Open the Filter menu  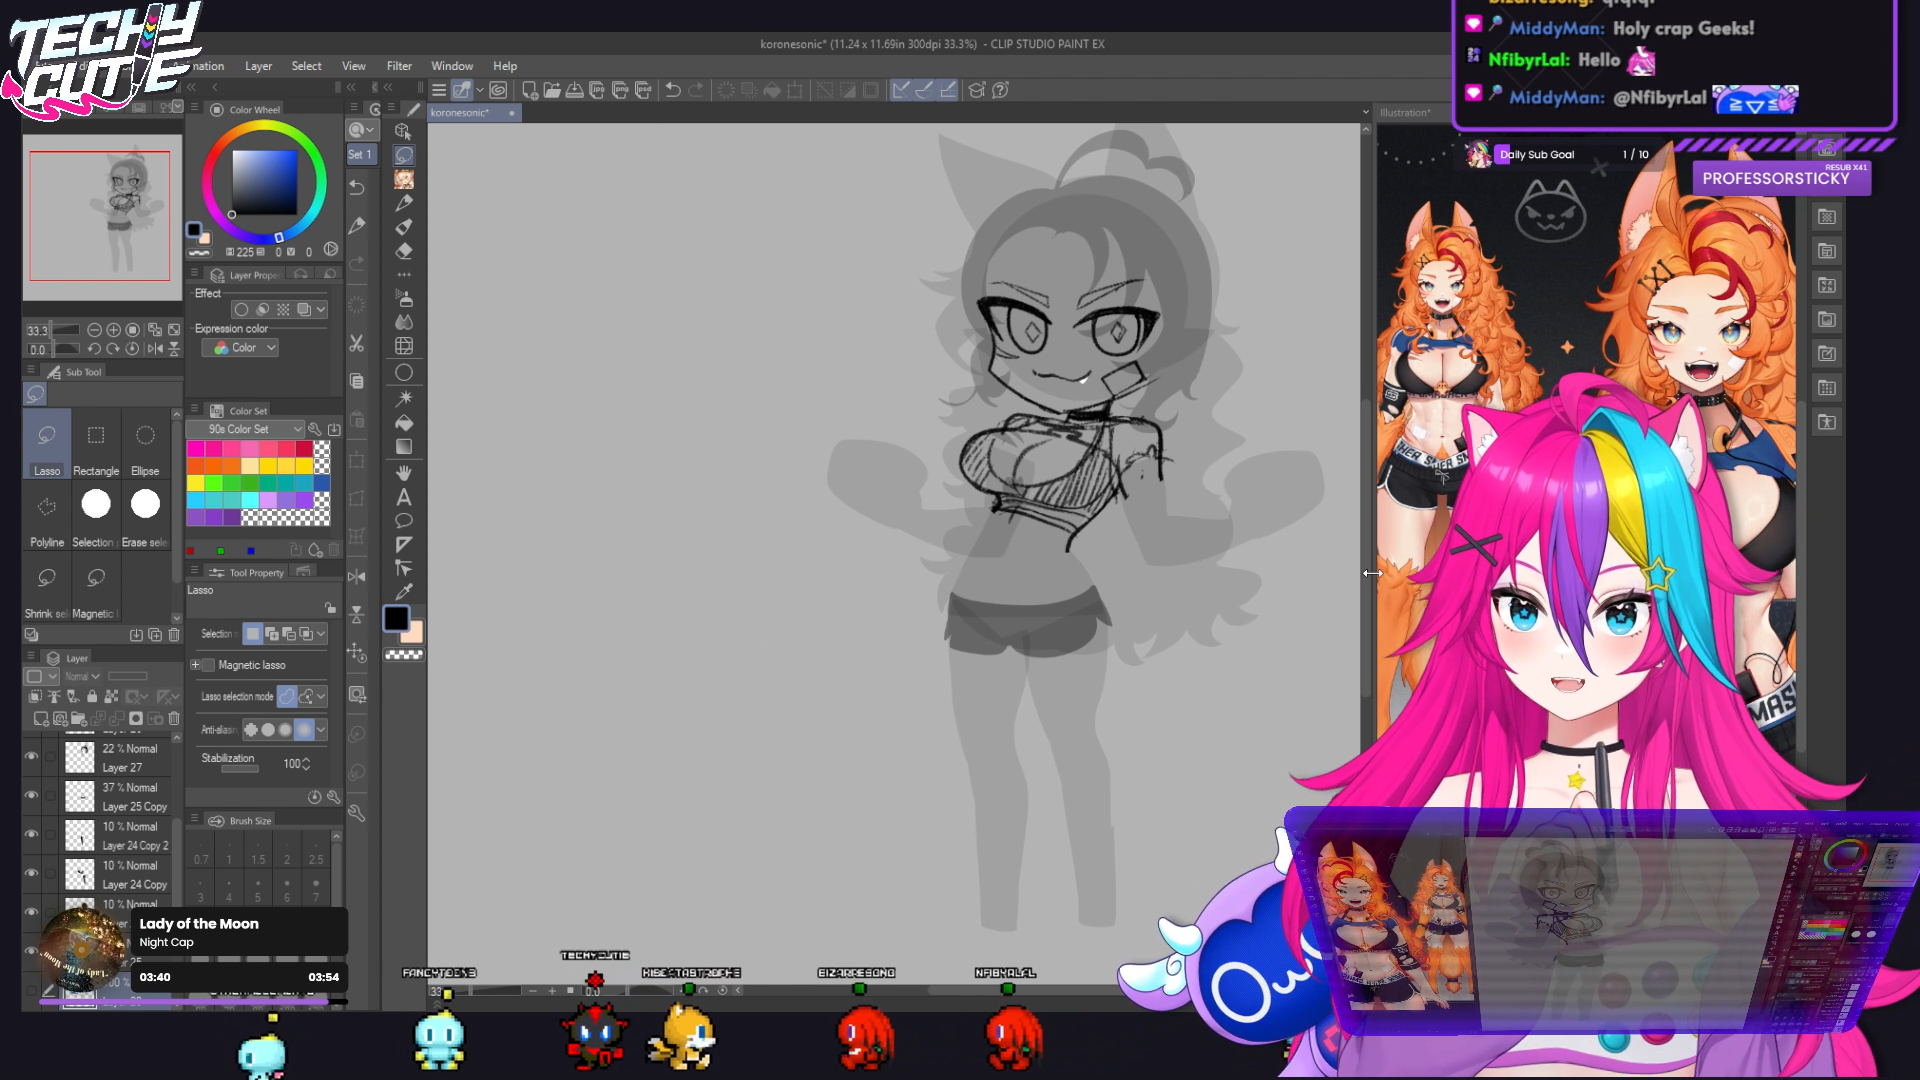(x=399, y=66)
